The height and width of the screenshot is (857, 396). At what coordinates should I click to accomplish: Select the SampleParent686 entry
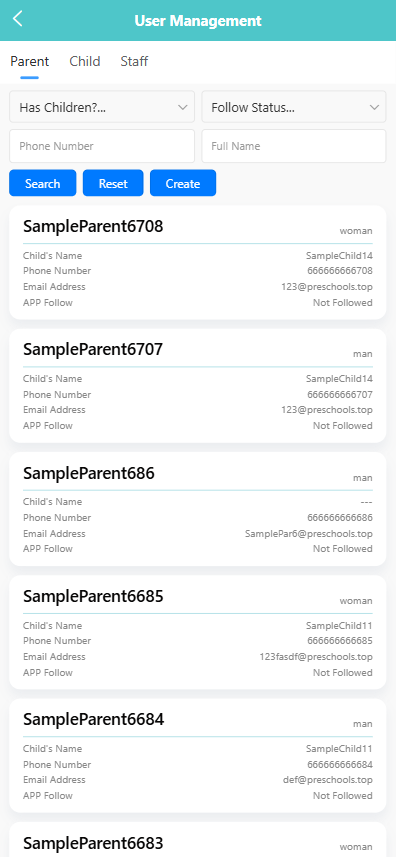(198, 509)
